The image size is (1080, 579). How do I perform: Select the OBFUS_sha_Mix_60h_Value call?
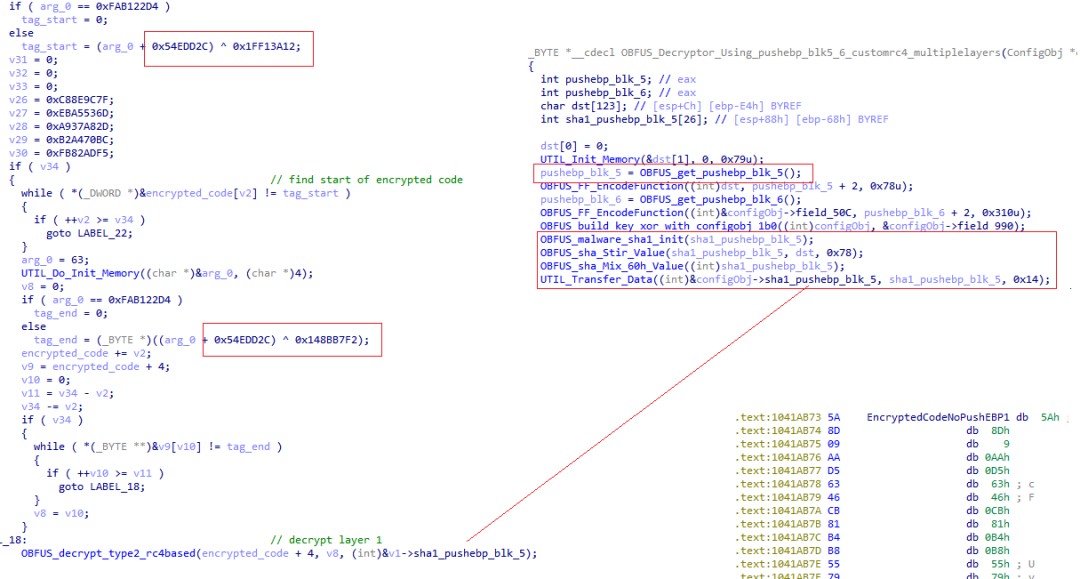606,266
